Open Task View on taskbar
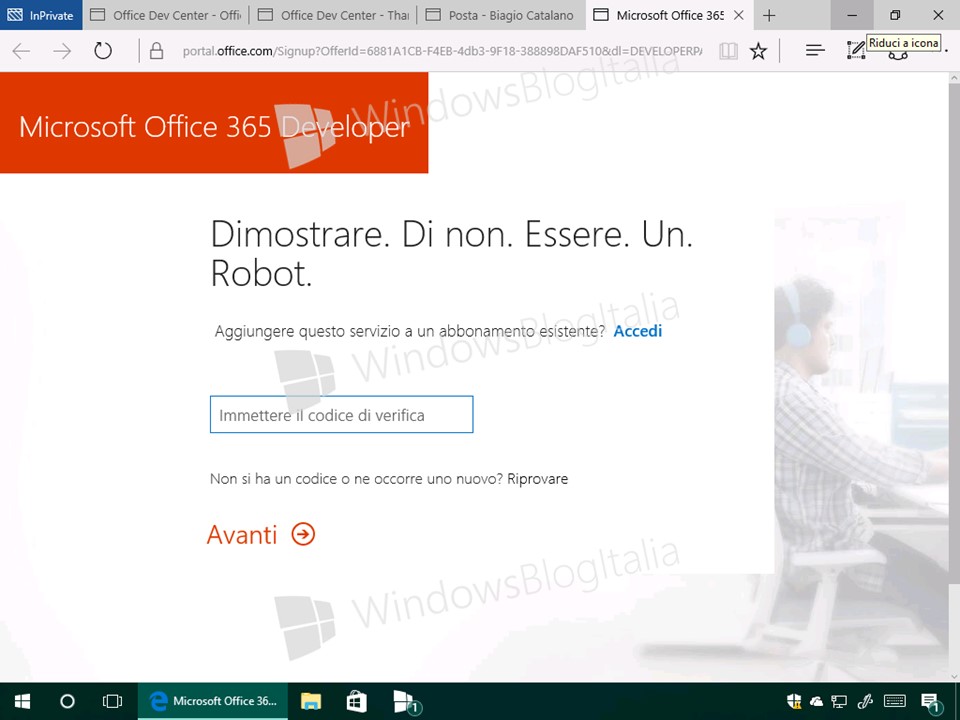The height and width of the screenshot is (720, 960). pyautogui.click(x=113, y=701)
